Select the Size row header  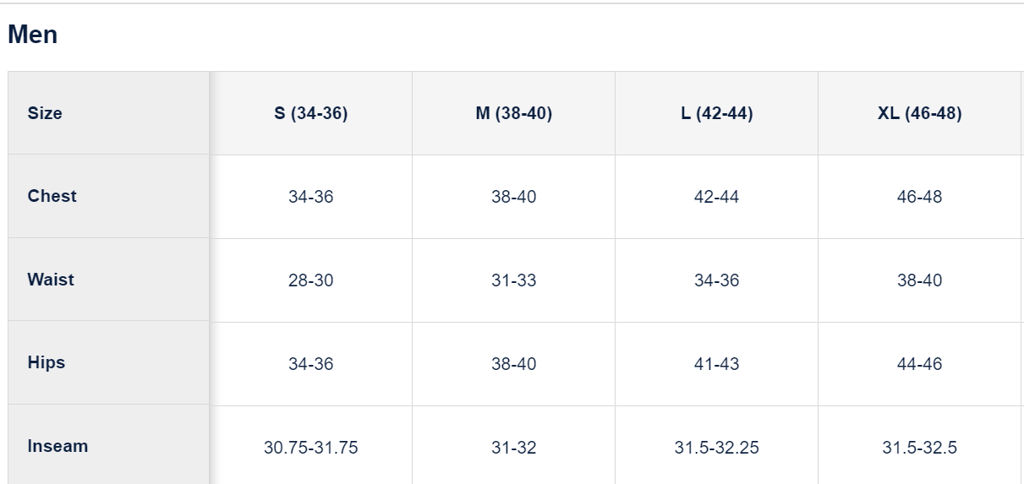pos(45,113)
